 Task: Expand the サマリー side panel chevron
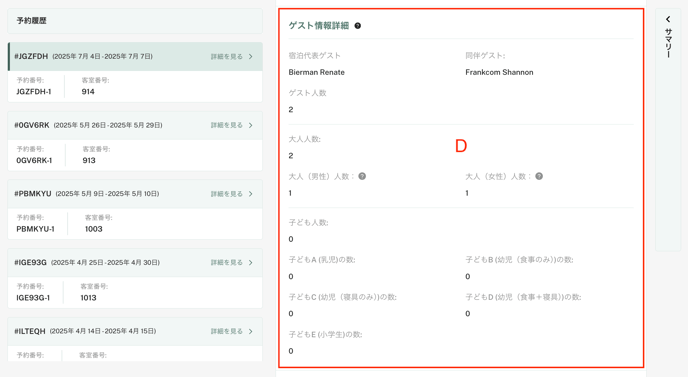point(668,19)
